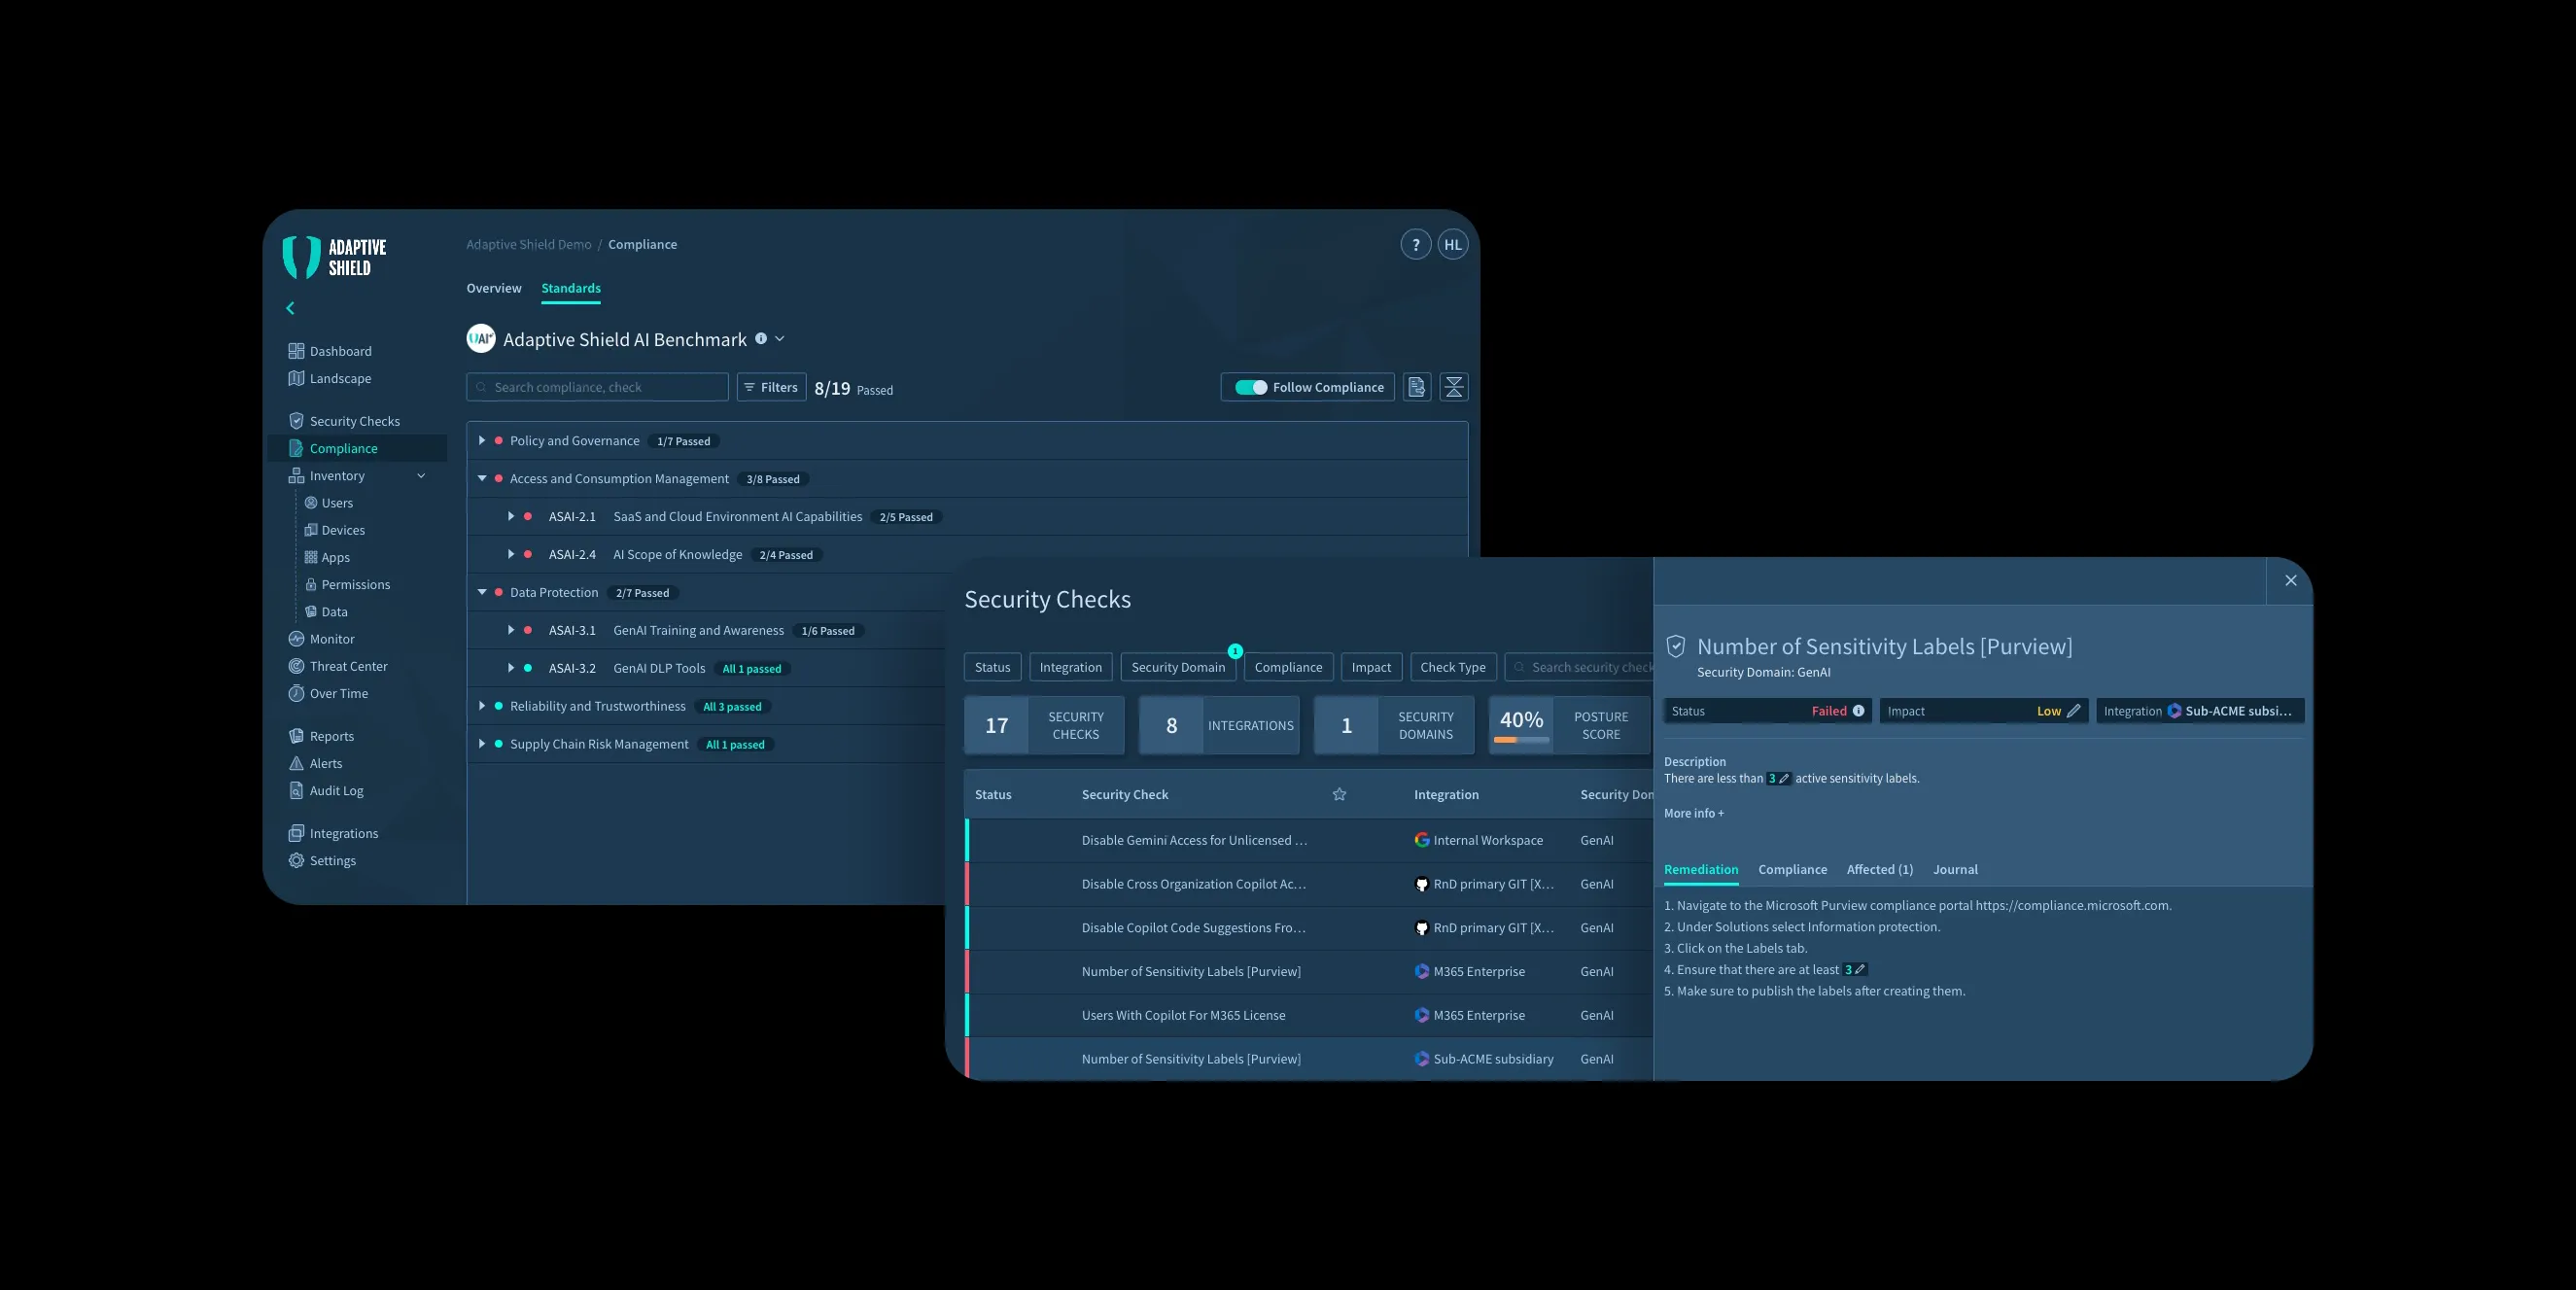Image resolution: width=2576 pixels, height=1290 pixels.
Task: Open the Journal tab
Action: 1955,869
